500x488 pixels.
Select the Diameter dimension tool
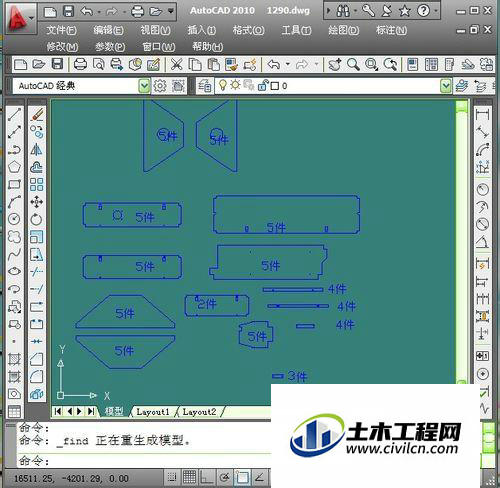[x=482, y=224]
